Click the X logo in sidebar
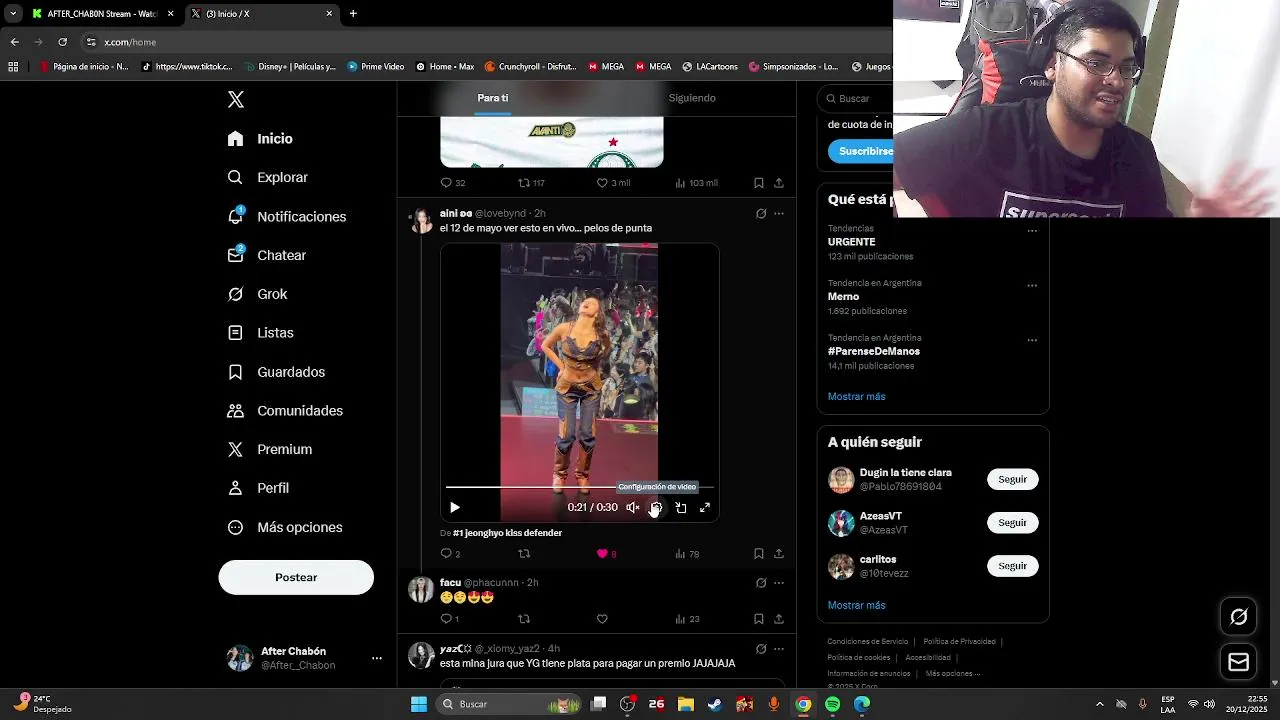Image resolution: width=1280 pixels, height=720 pixels. click(x=236, y=99)
